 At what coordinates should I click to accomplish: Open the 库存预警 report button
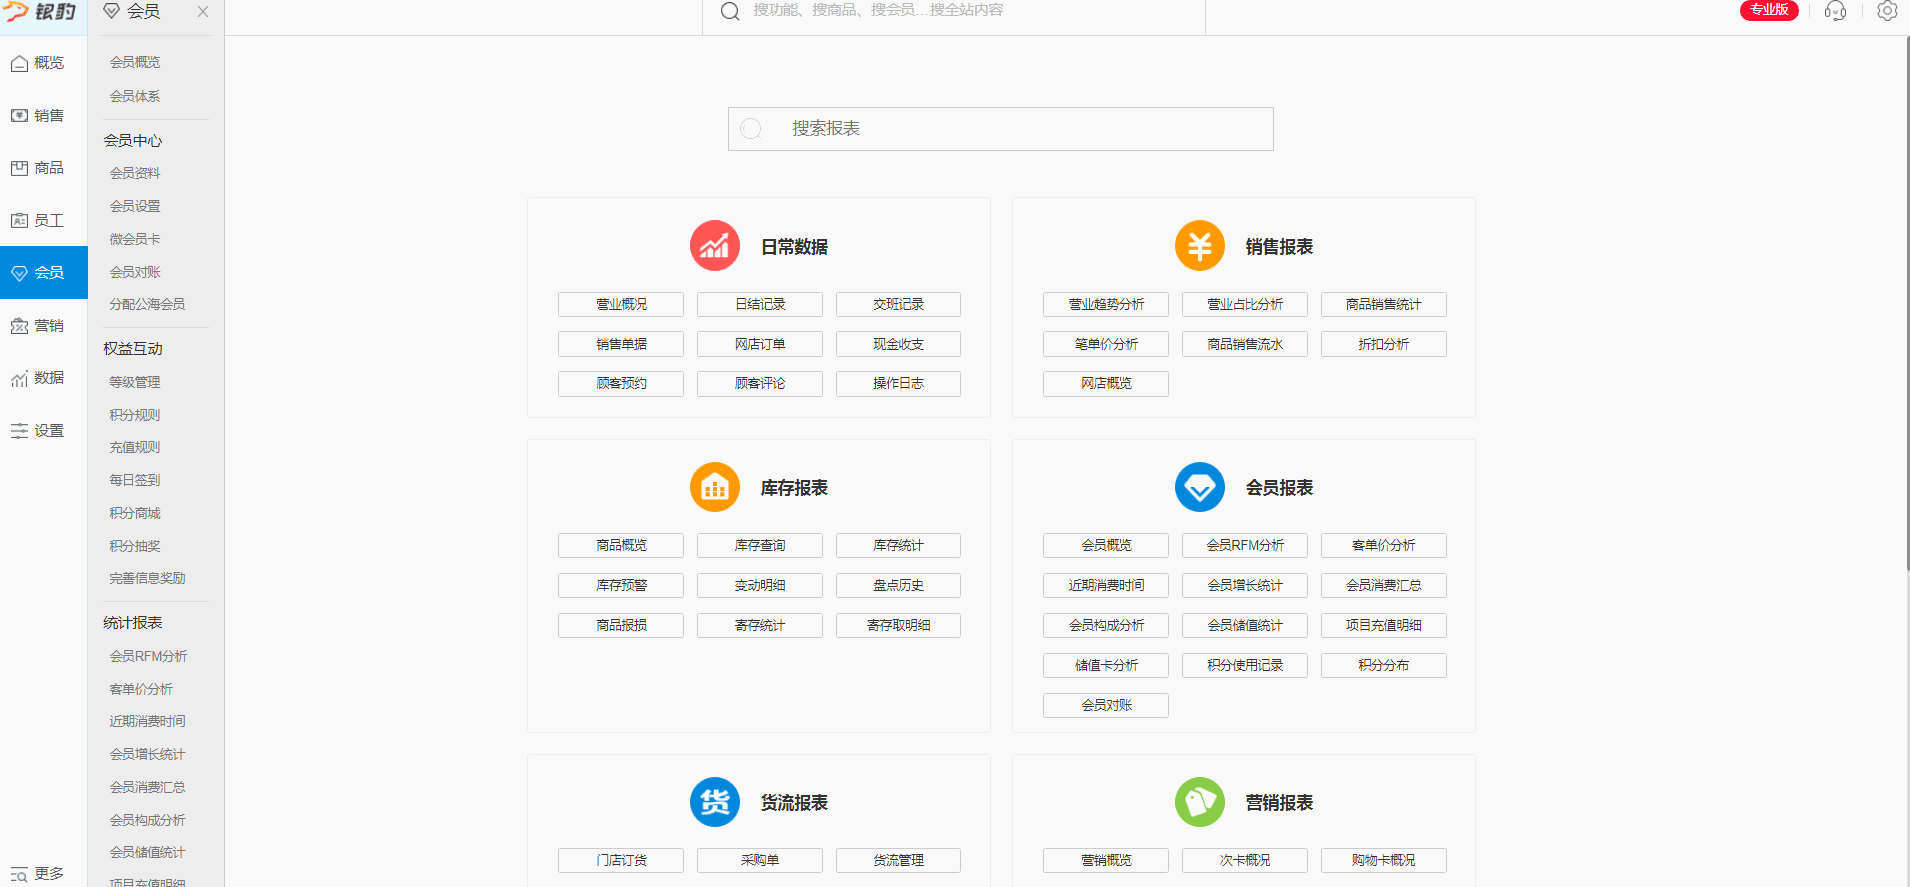[621, 585]
